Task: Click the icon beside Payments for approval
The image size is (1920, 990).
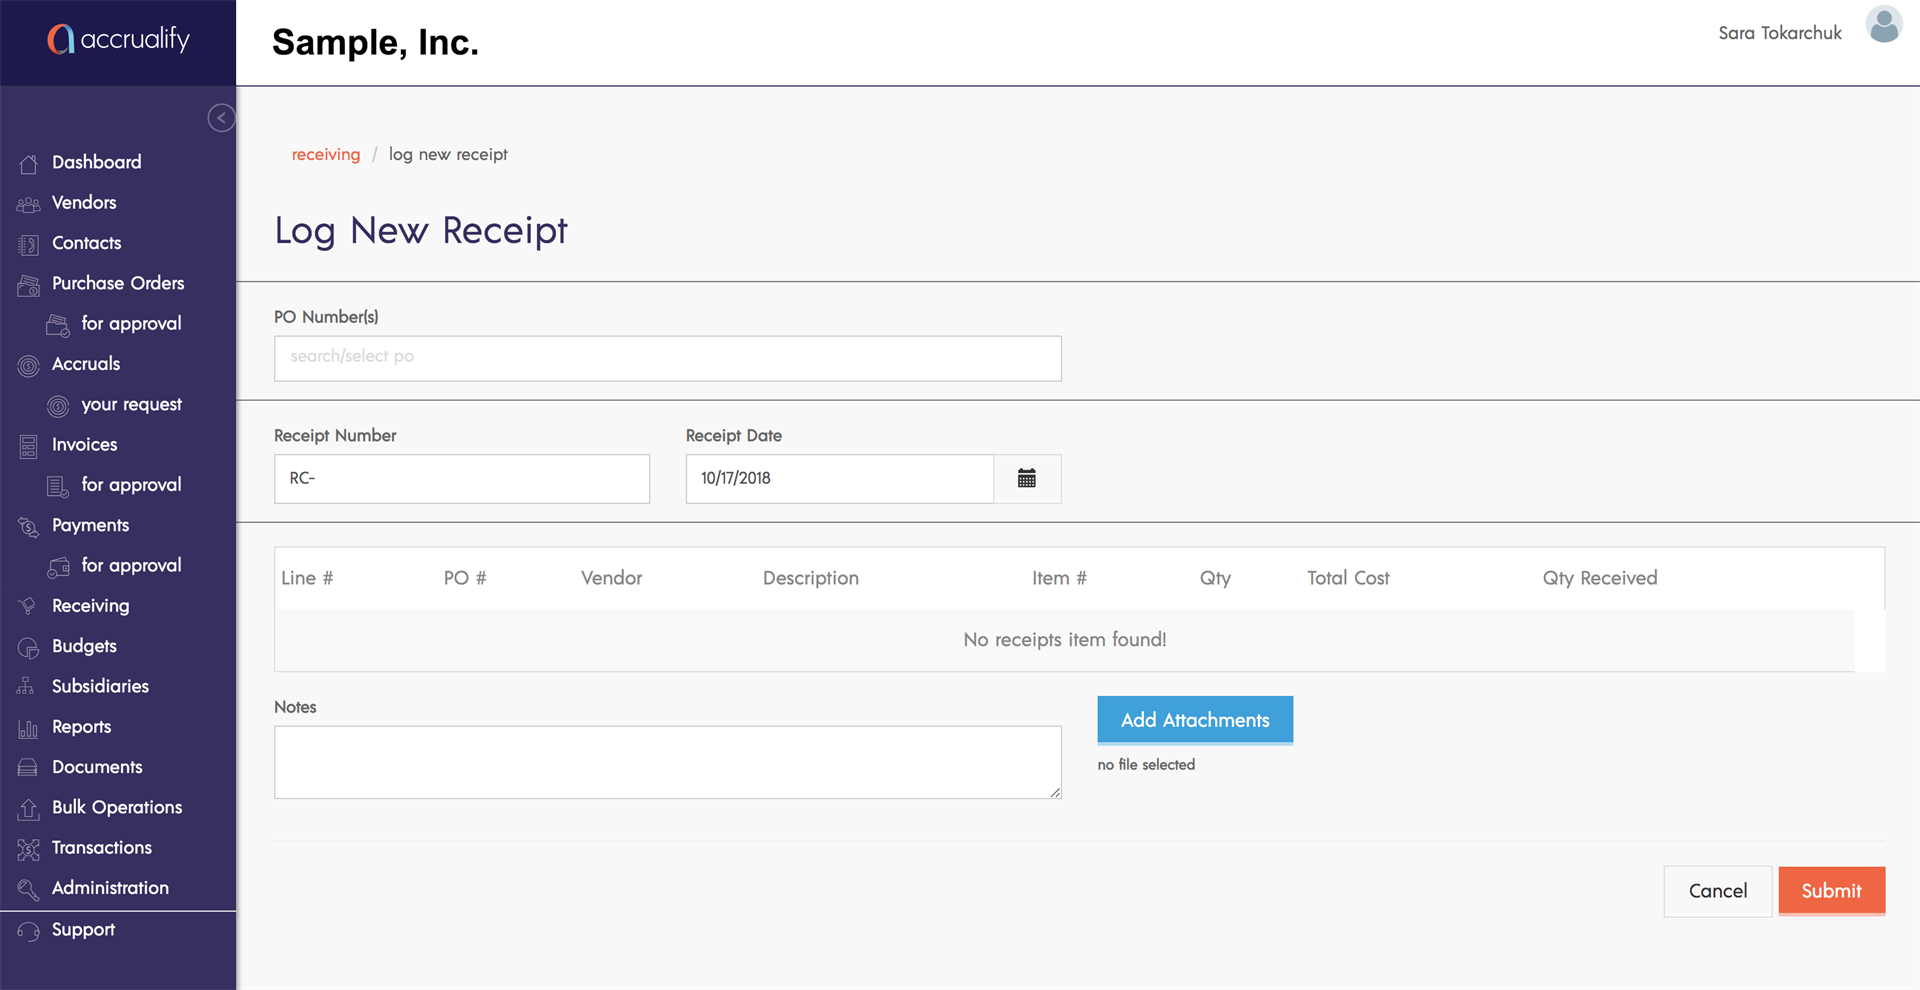Action: pos(58,567)
